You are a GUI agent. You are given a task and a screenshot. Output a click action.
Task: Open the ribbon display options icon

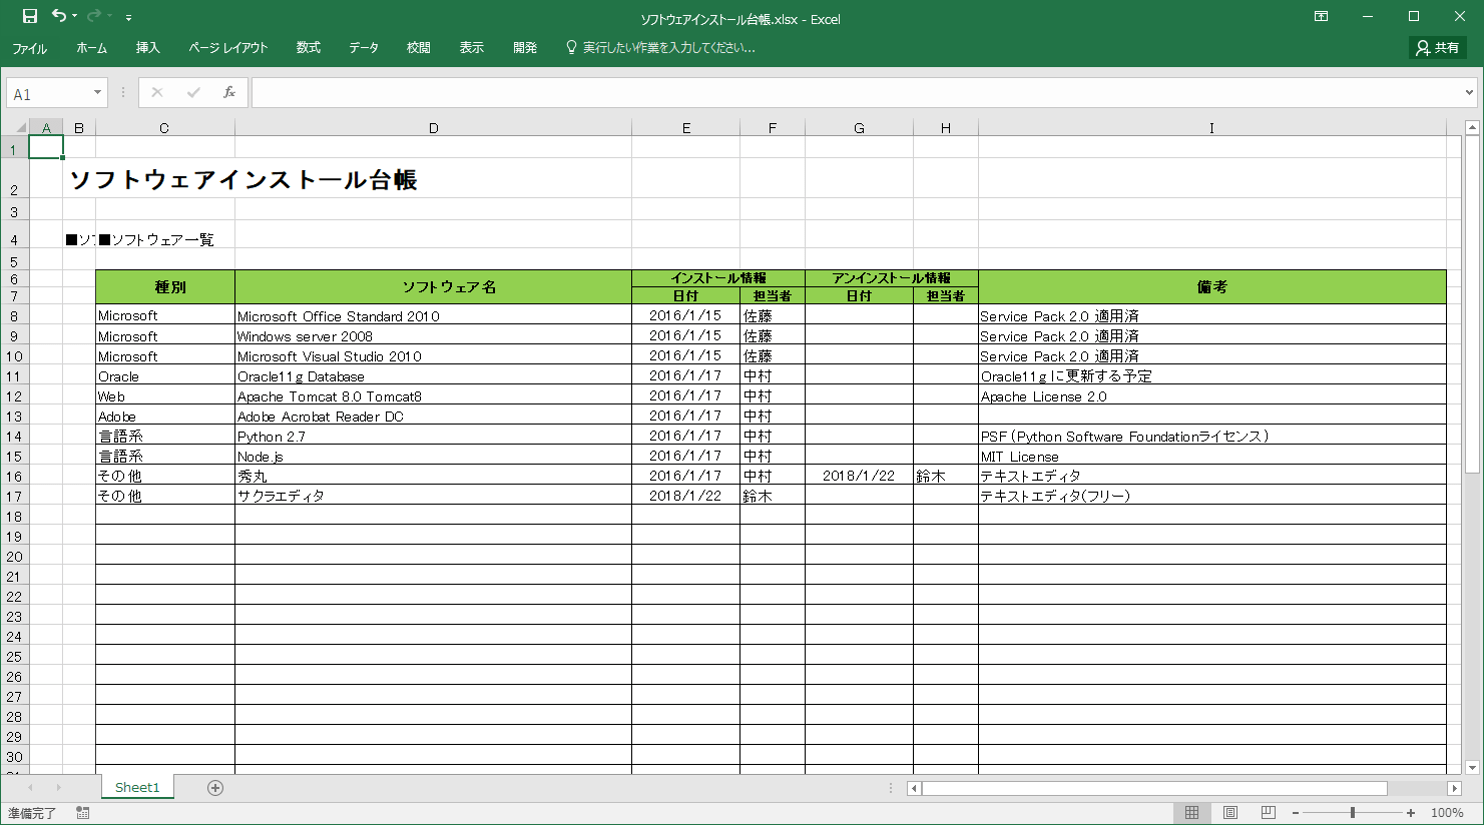pyautogui.click(x=1321, y=17)
